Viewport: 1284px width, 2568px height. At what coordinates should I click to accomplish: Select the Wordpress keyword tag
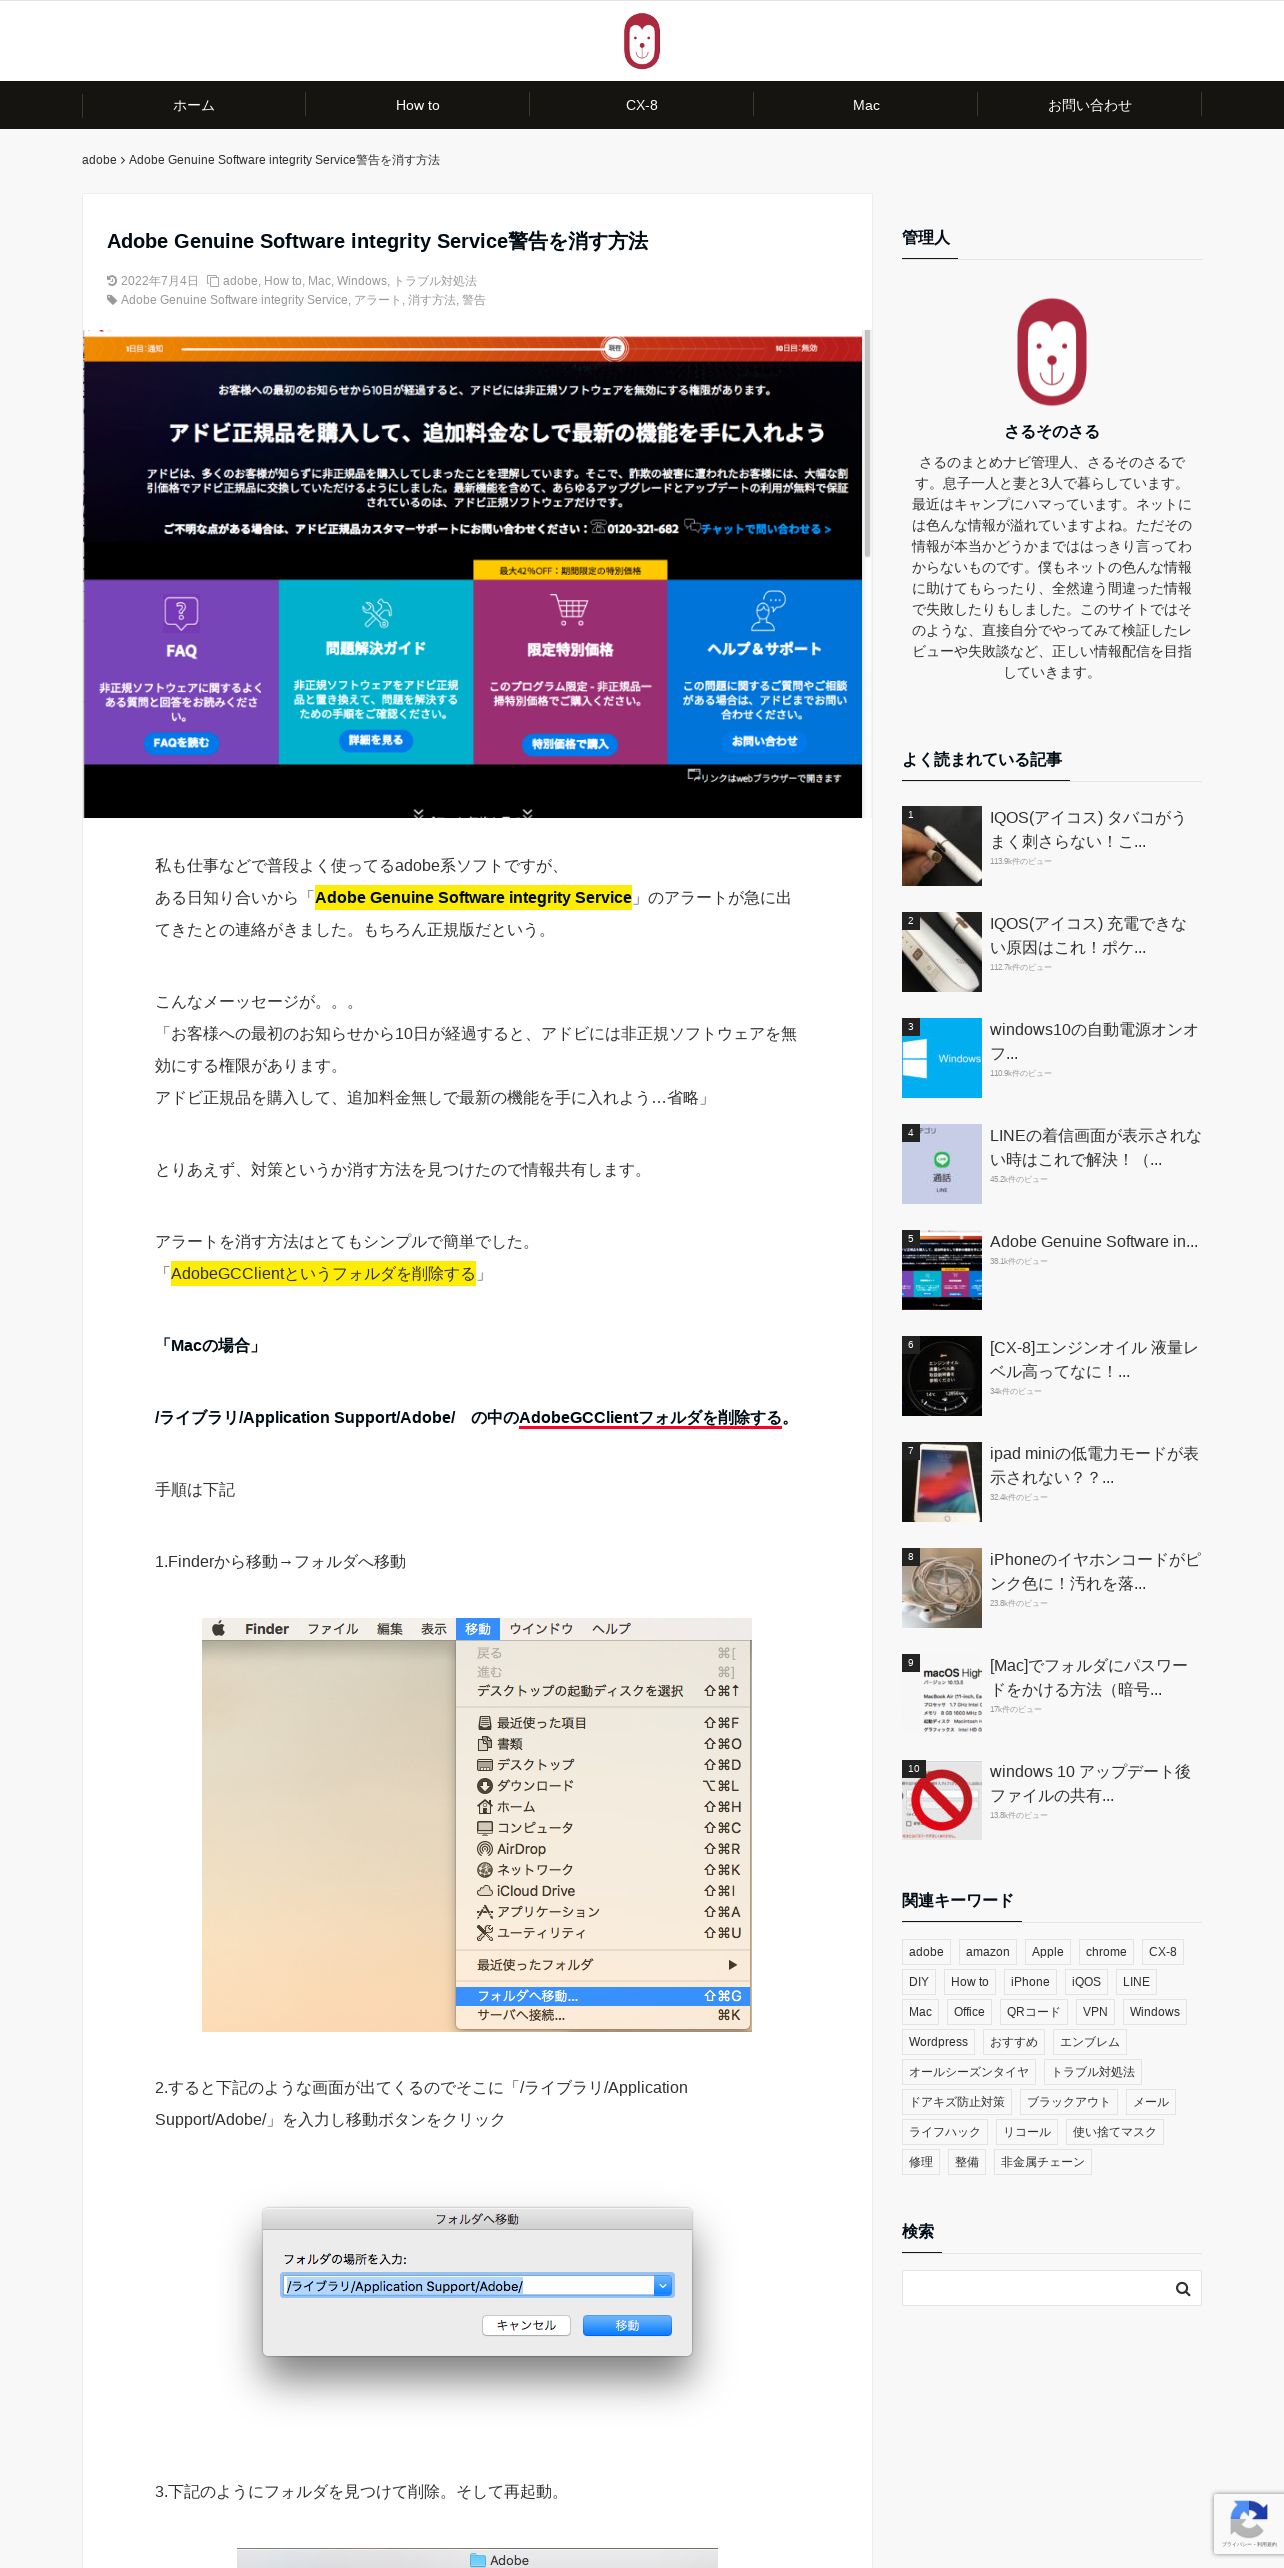(x=939, y=2042)
